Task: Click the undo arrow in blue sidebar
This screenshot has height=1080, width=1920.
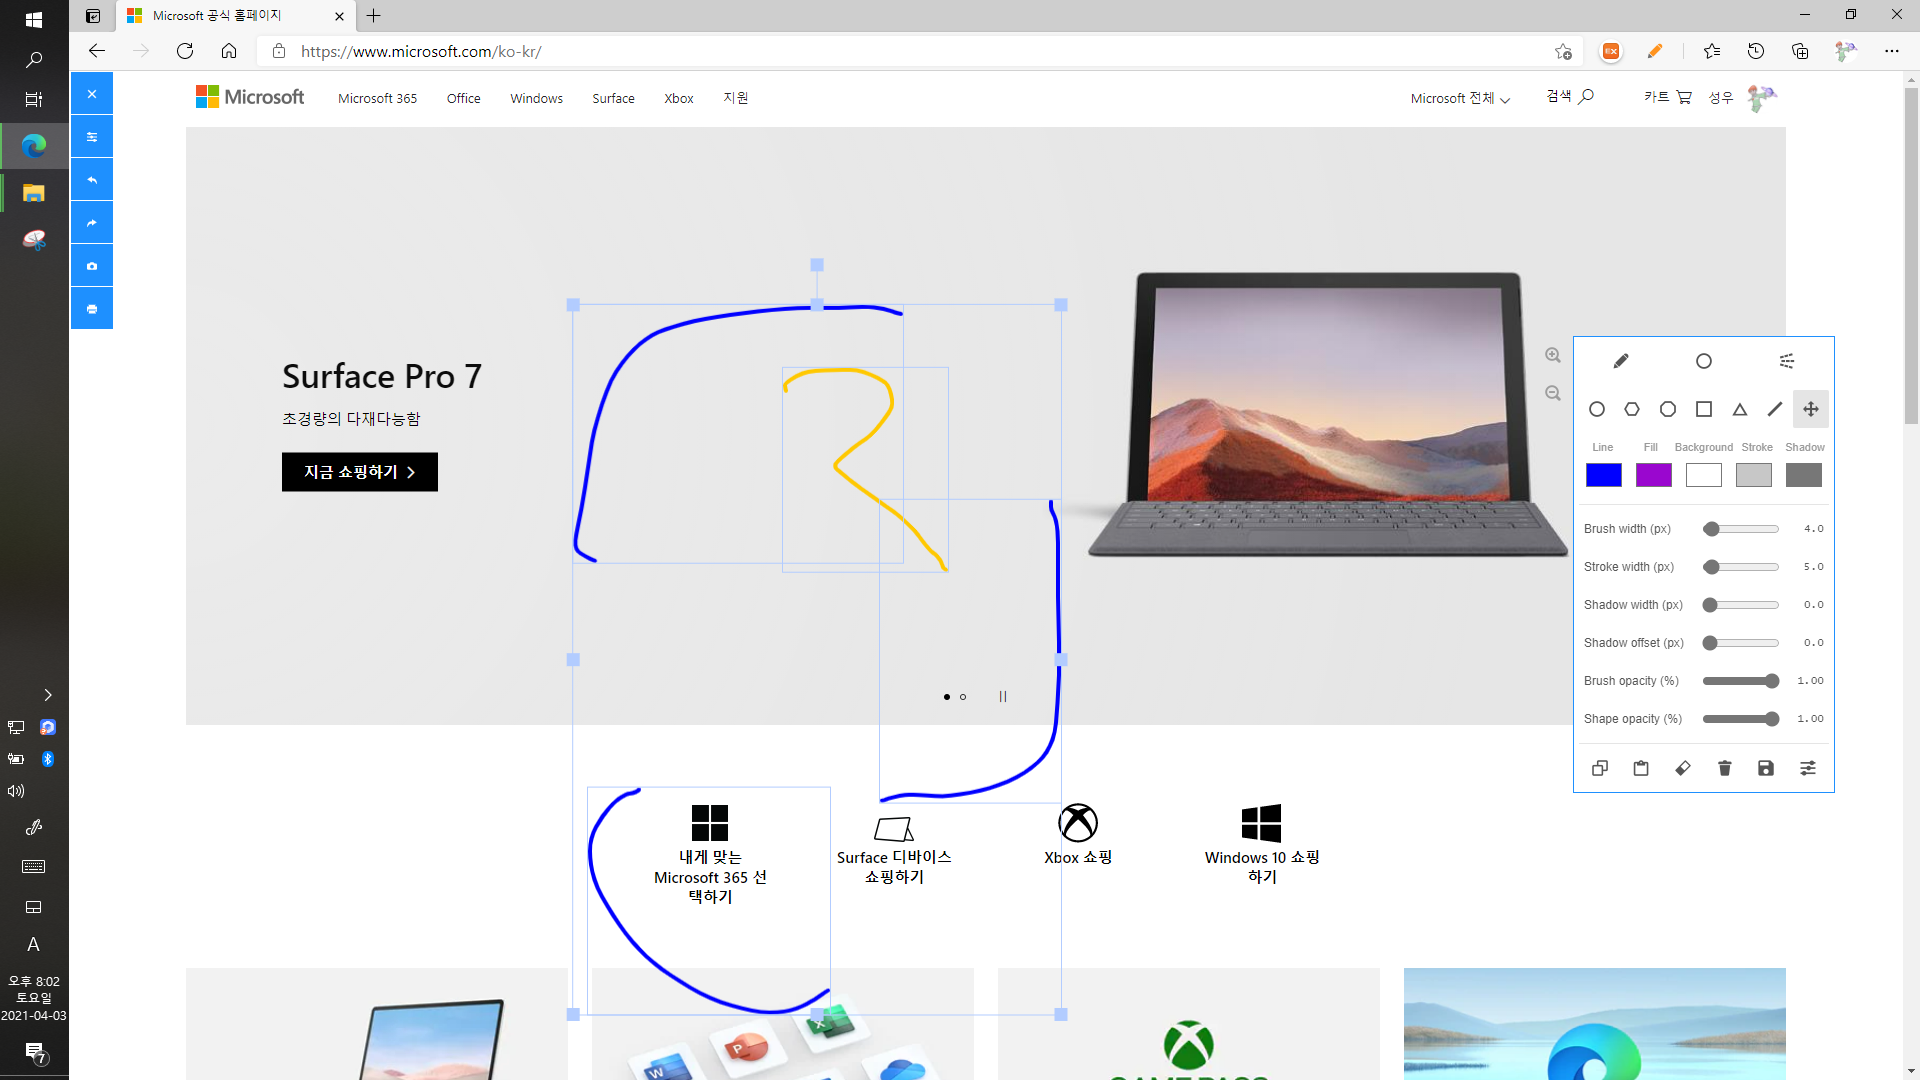Action: coord(92,180)
